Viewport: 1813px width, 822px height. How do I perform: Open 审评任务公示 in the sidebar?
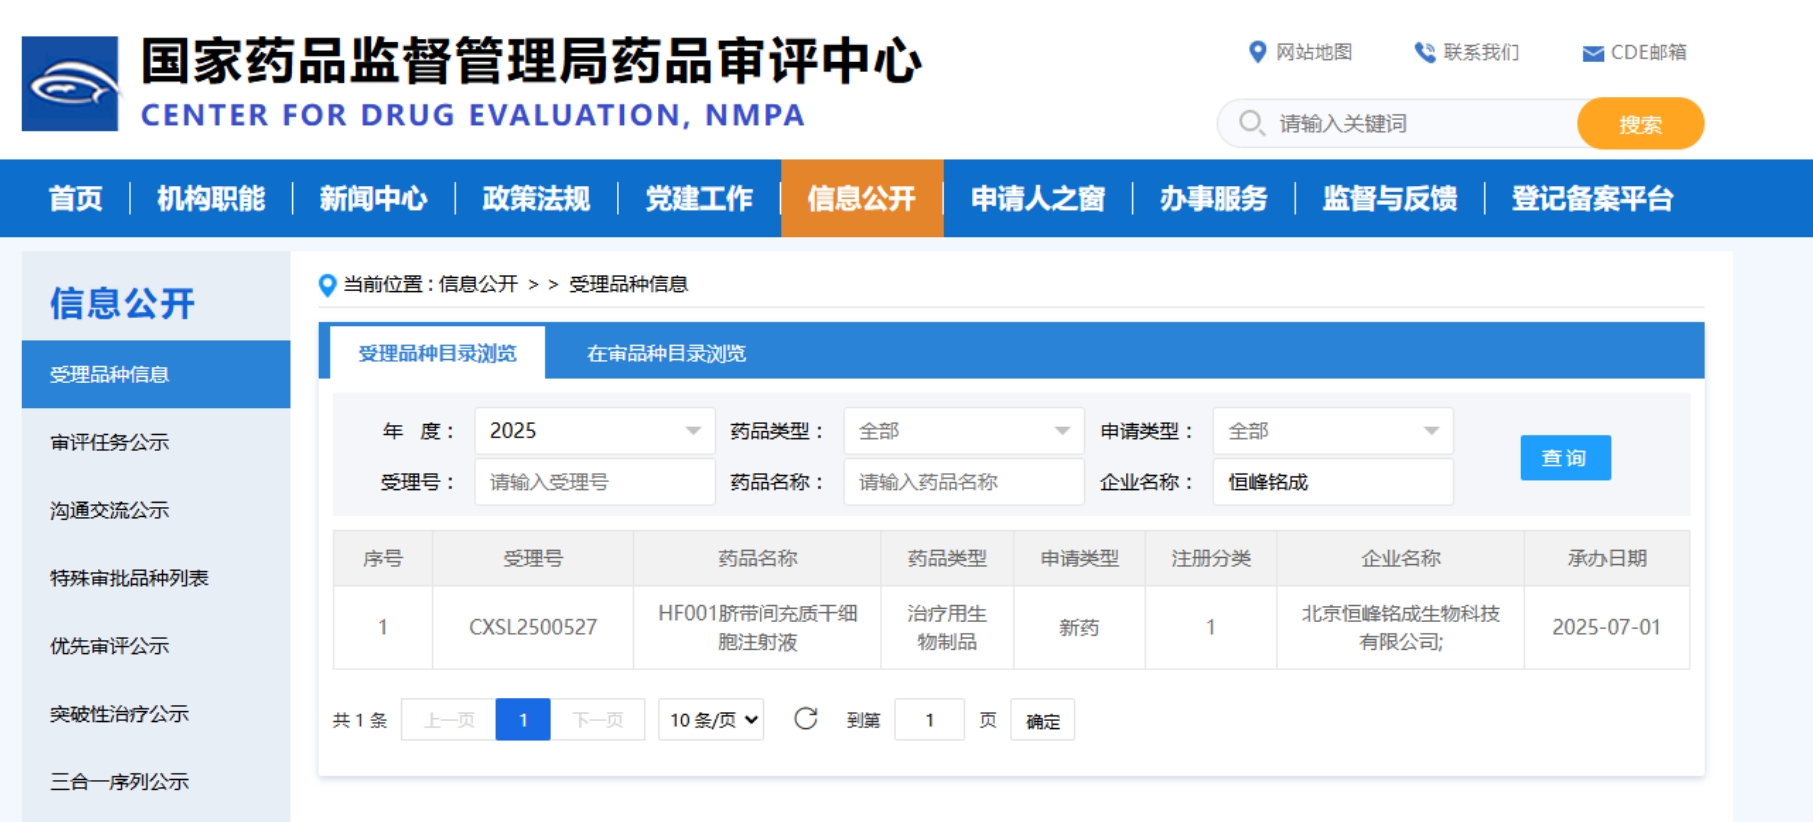click(110, 442)
